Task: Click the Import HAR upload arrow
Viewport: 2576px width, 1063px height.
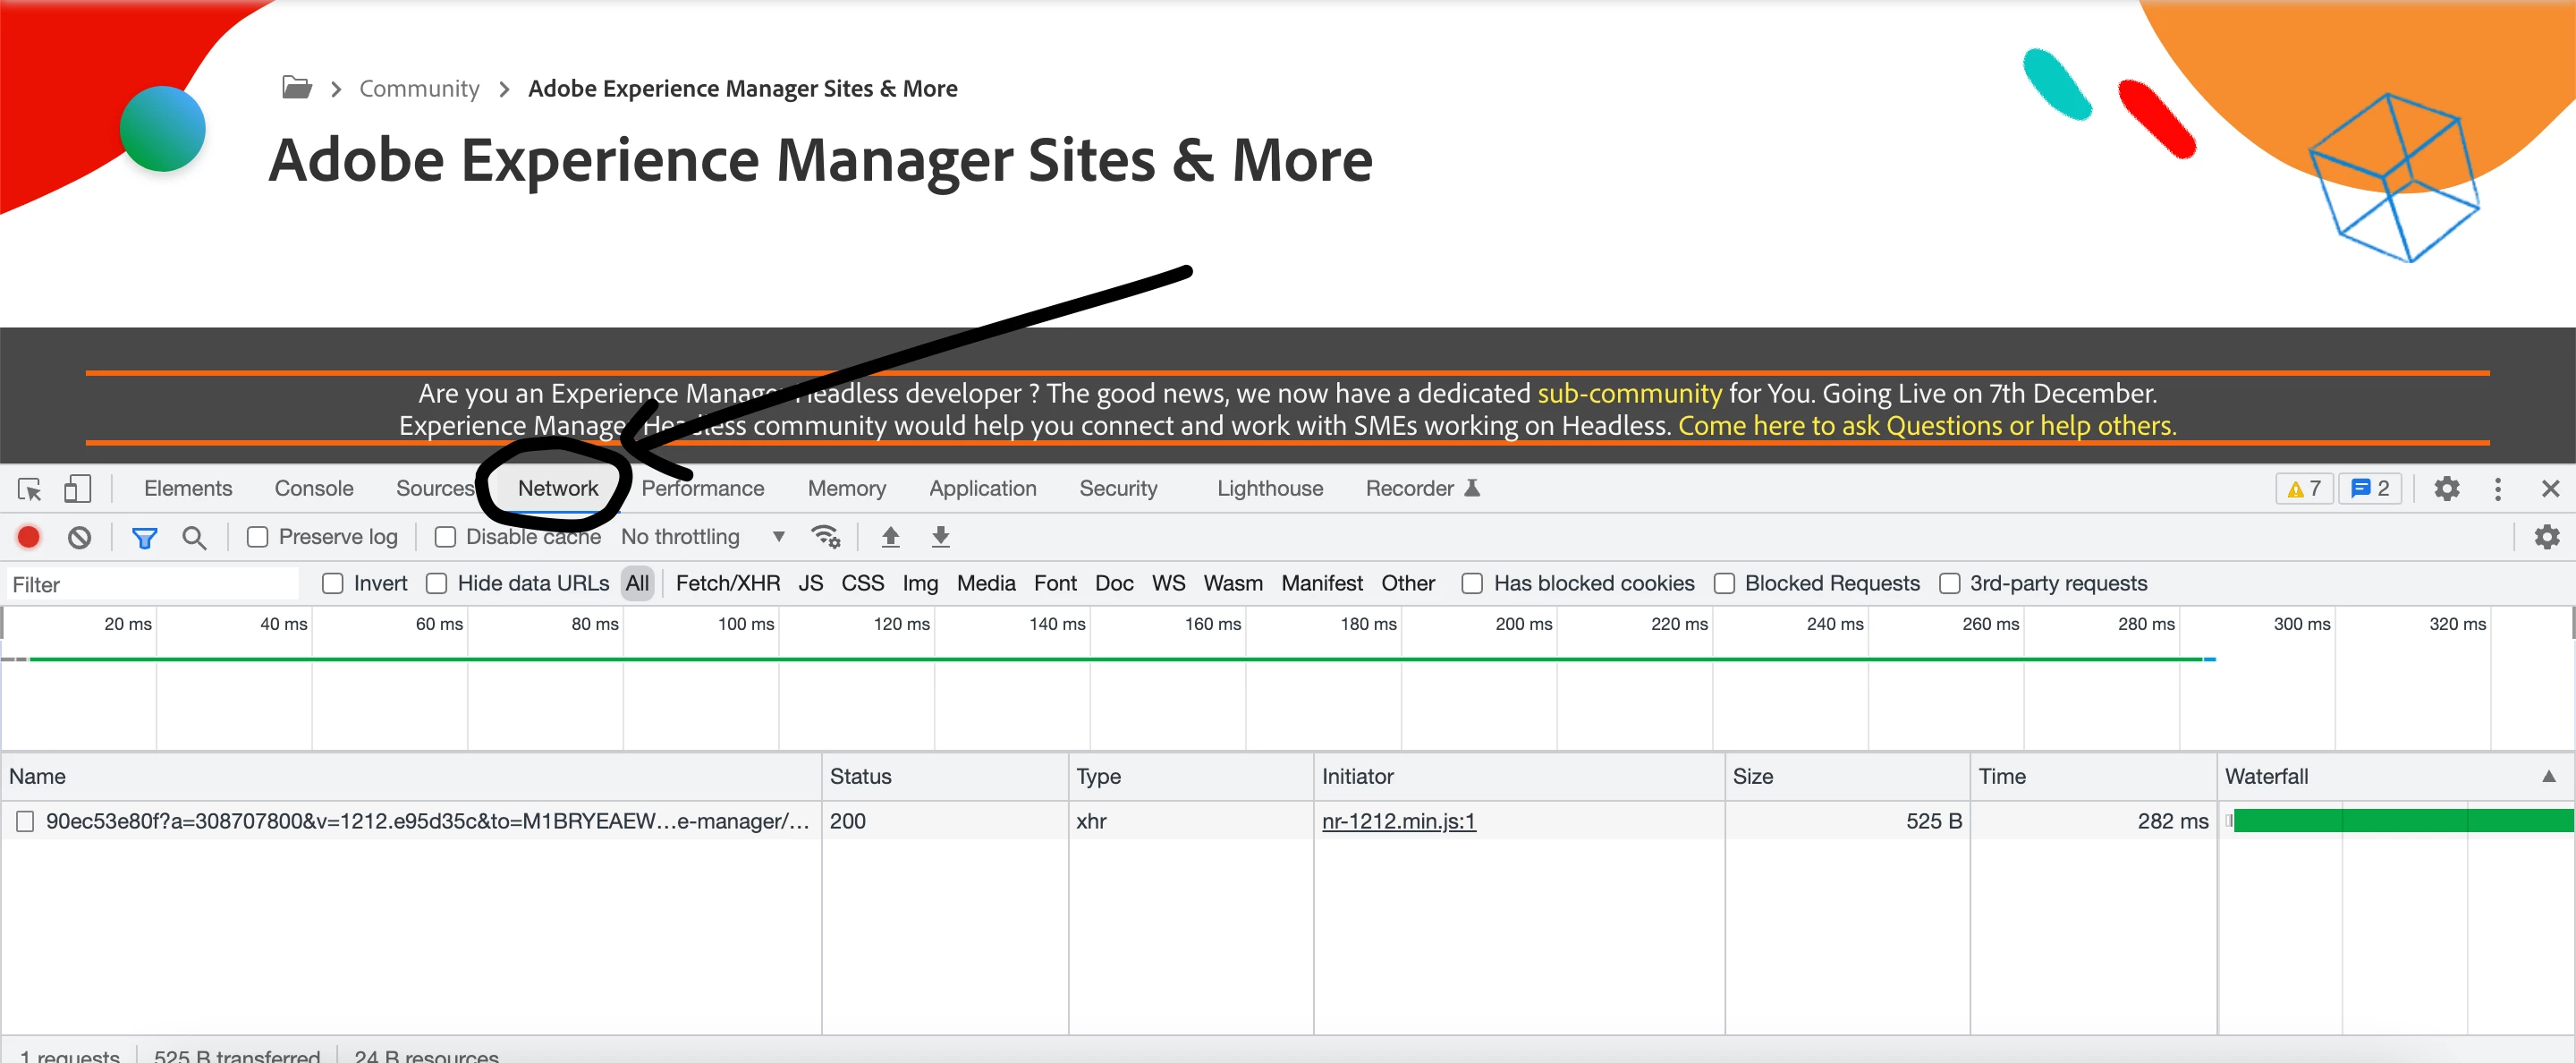Action: (890, 537)
